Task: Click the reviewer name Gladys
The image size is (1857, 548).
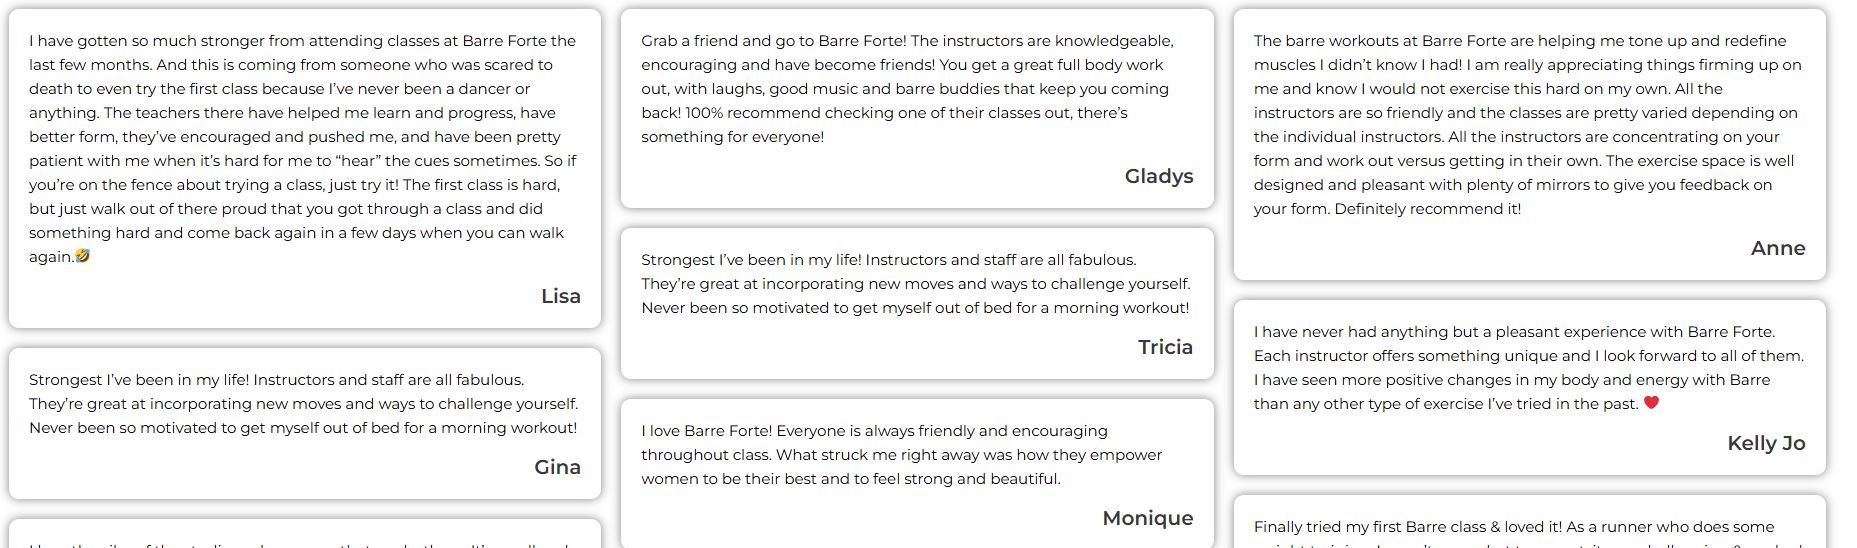Action: click(x=1158, y=176)
